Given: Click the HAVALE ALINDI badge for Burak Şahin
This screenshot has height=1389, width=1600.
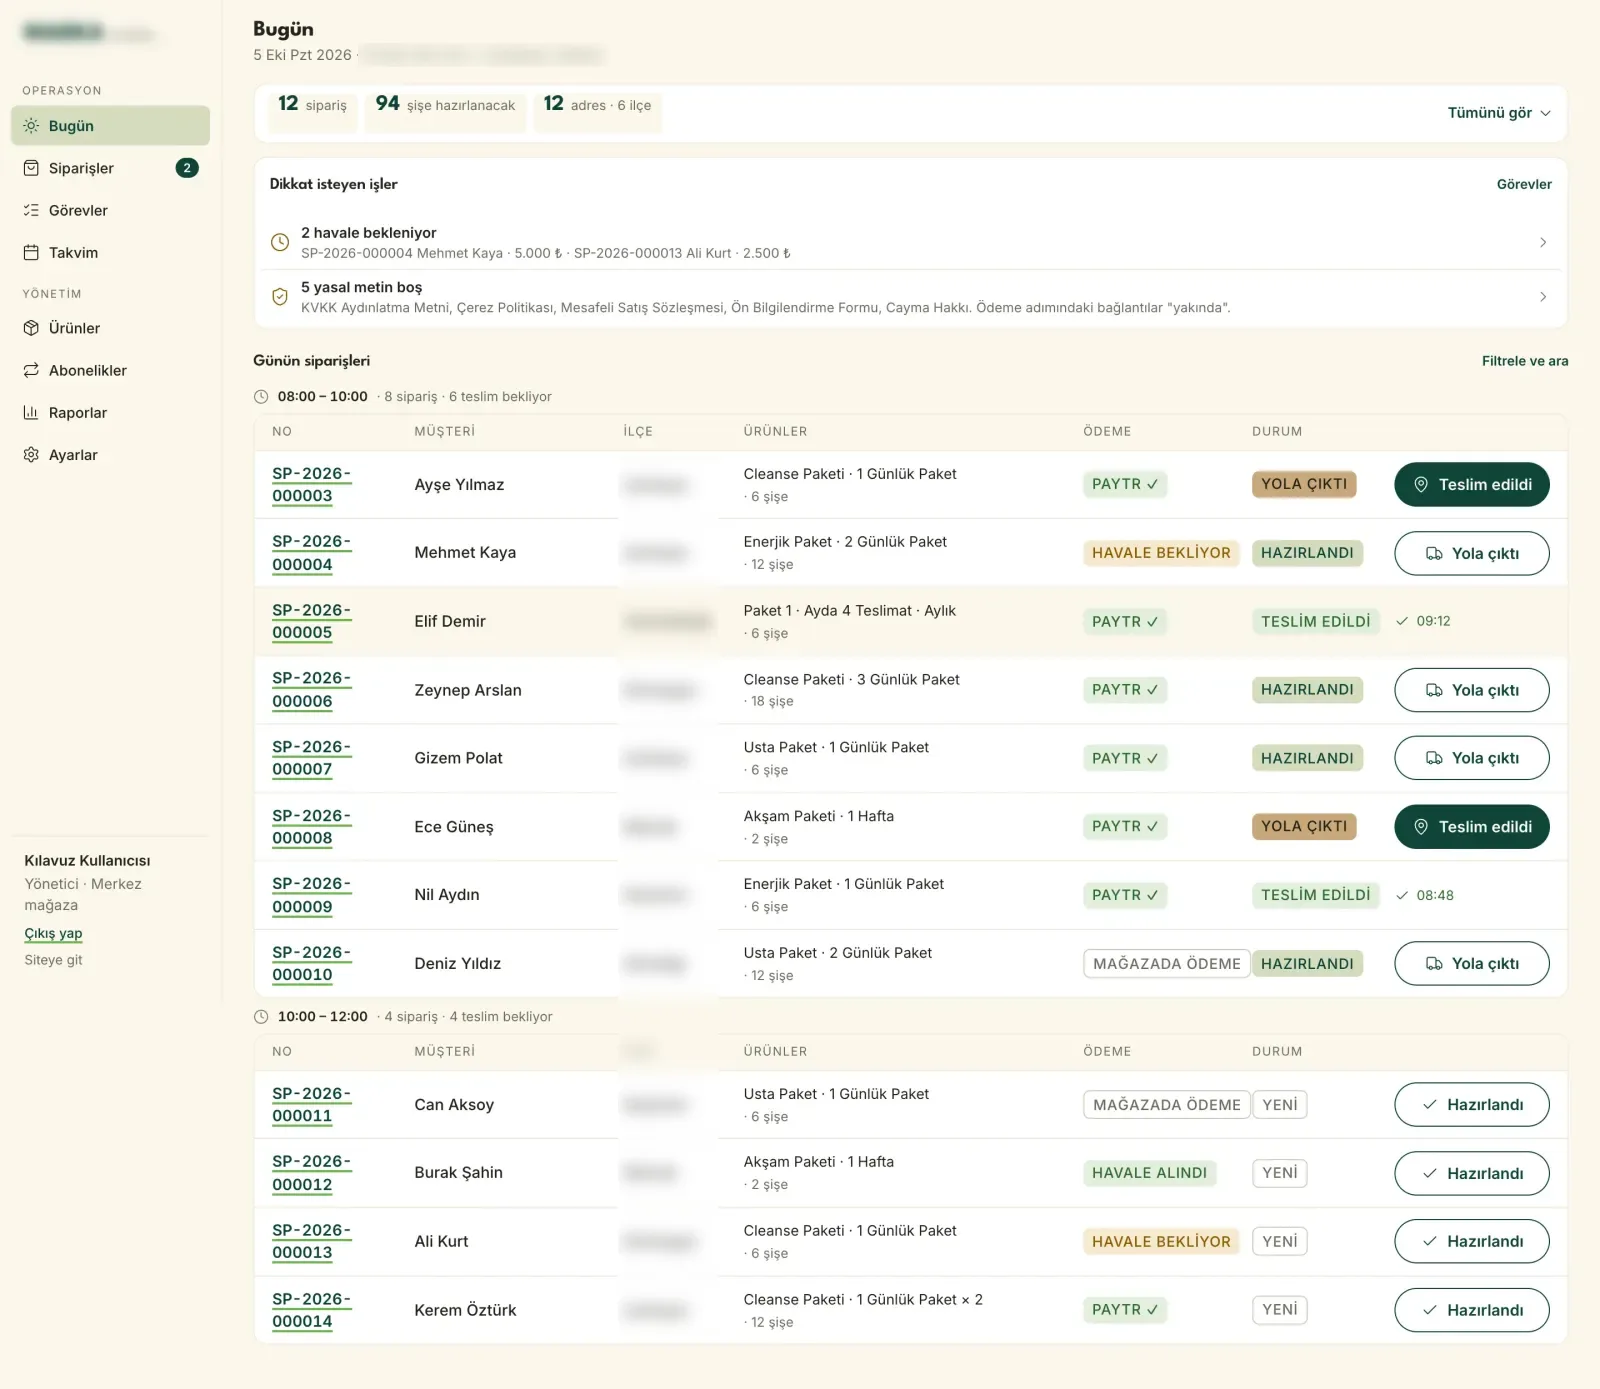Looking at the screenshot, I should tap(1149, 1173).
